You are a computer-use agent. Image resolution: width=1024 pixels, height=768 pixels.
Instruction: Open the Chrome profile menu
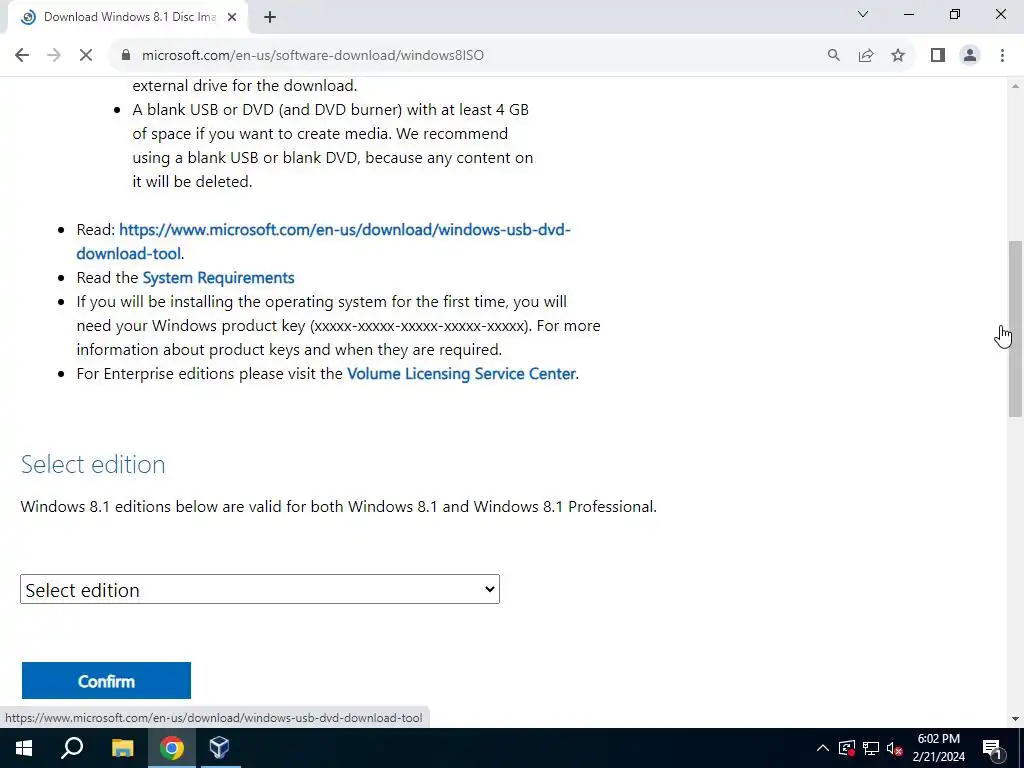(970, 55)
